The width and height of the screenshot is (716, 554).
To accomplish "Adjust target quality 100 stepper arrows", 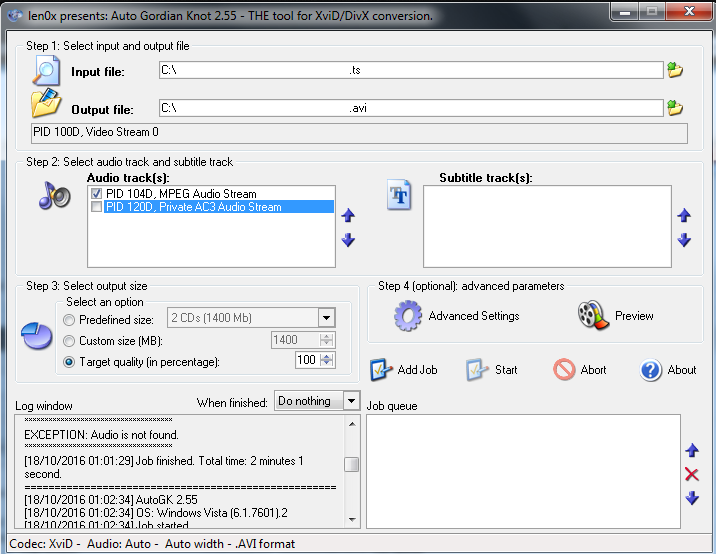I will (326, 360).
